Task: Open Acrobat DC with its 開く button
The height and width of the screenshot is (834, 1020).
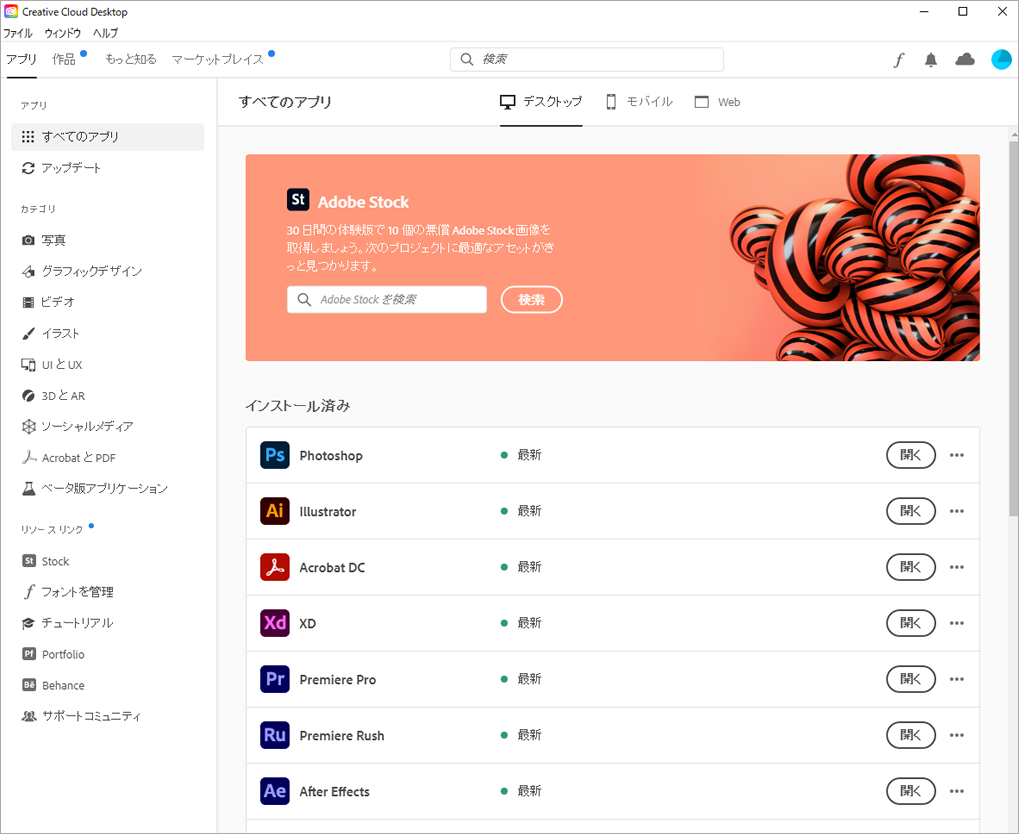Action: [x=911, y=567]
